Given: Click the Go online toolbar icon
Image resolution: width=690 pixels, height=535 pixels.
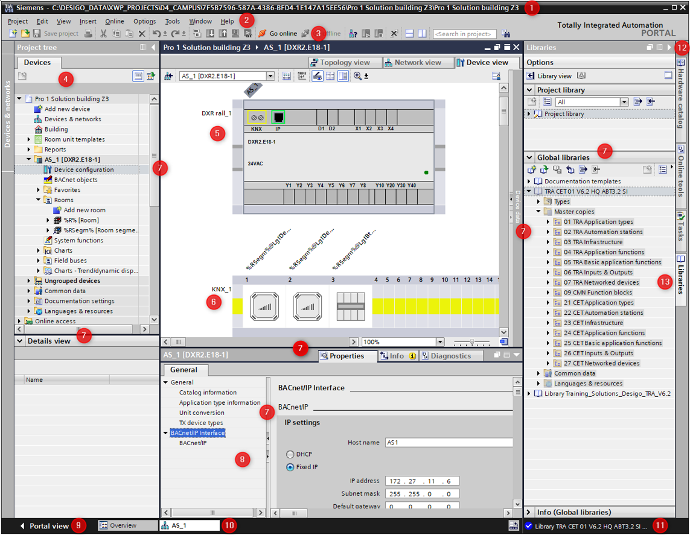Looking at the screenshot, I should pos(263,34).
